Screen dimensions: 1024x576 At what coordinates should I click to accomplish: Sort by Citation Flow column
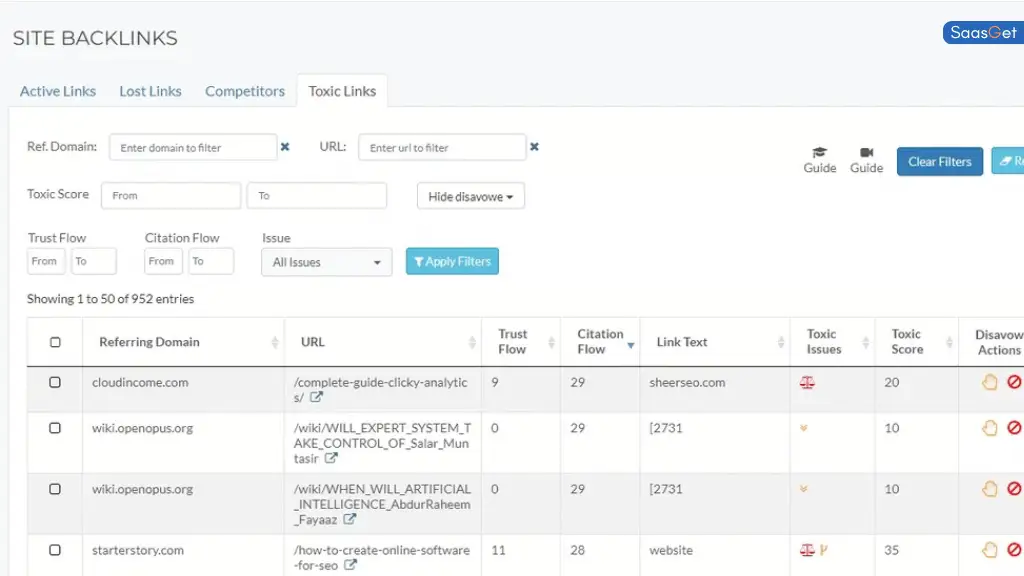pos(600,342)
